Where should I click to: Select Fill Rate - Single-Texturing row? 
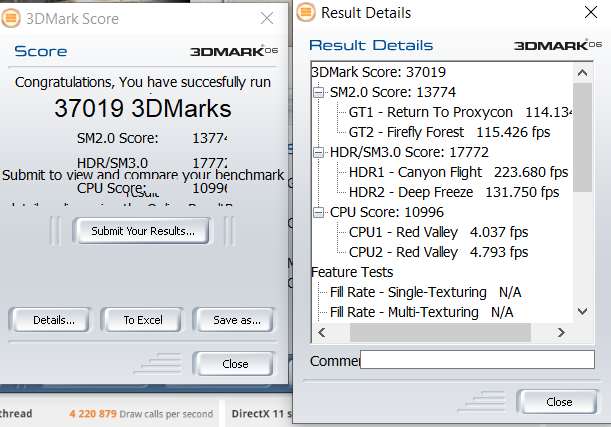click(x=426, y=292)
